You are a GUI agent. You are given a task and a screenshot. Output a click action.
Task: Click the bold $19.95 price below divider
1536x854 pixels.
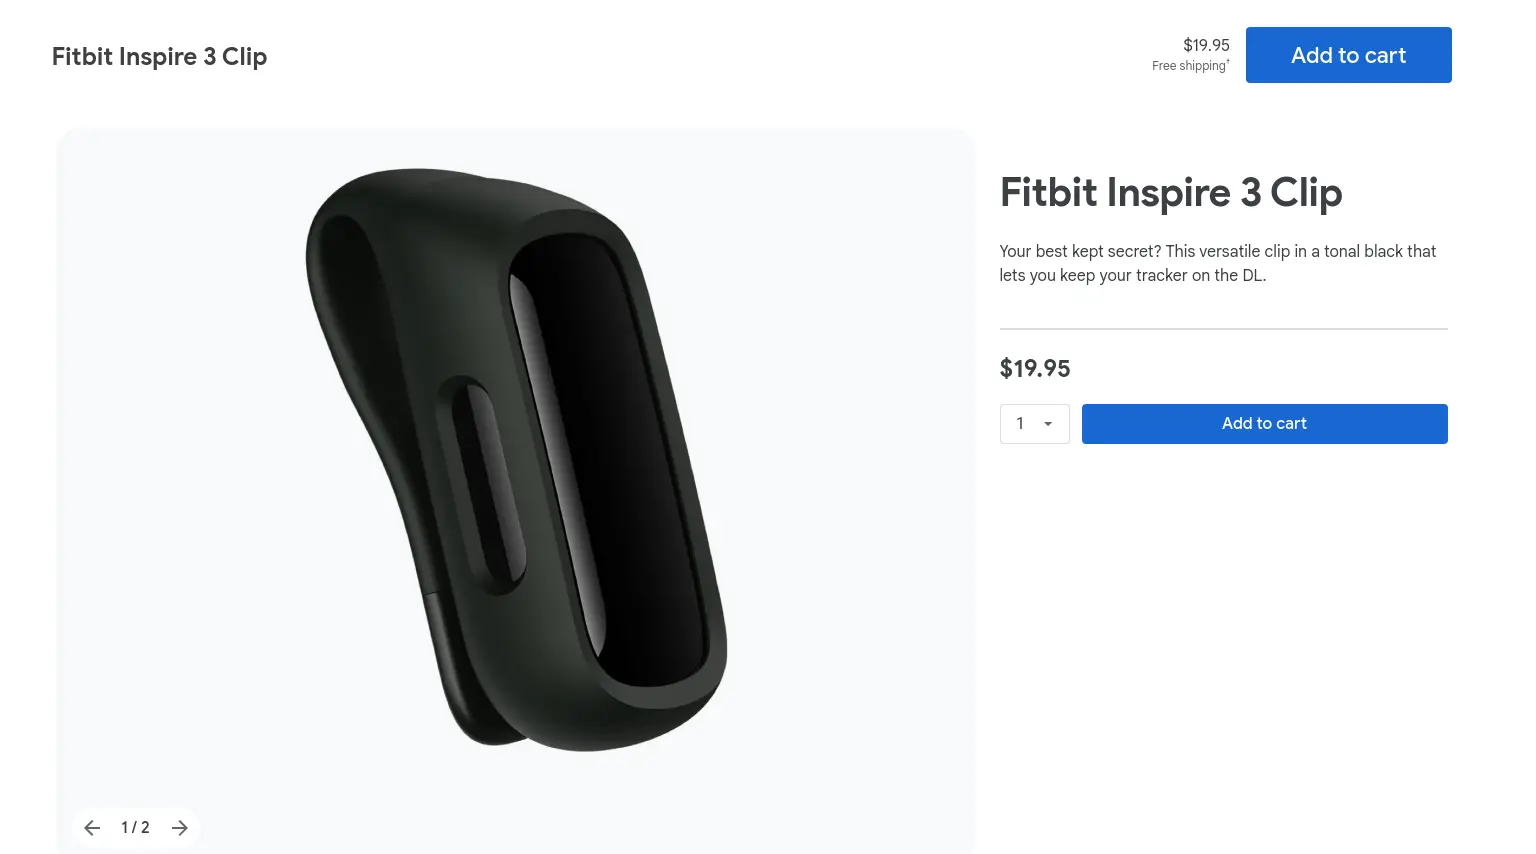(x=1035, y=369)
